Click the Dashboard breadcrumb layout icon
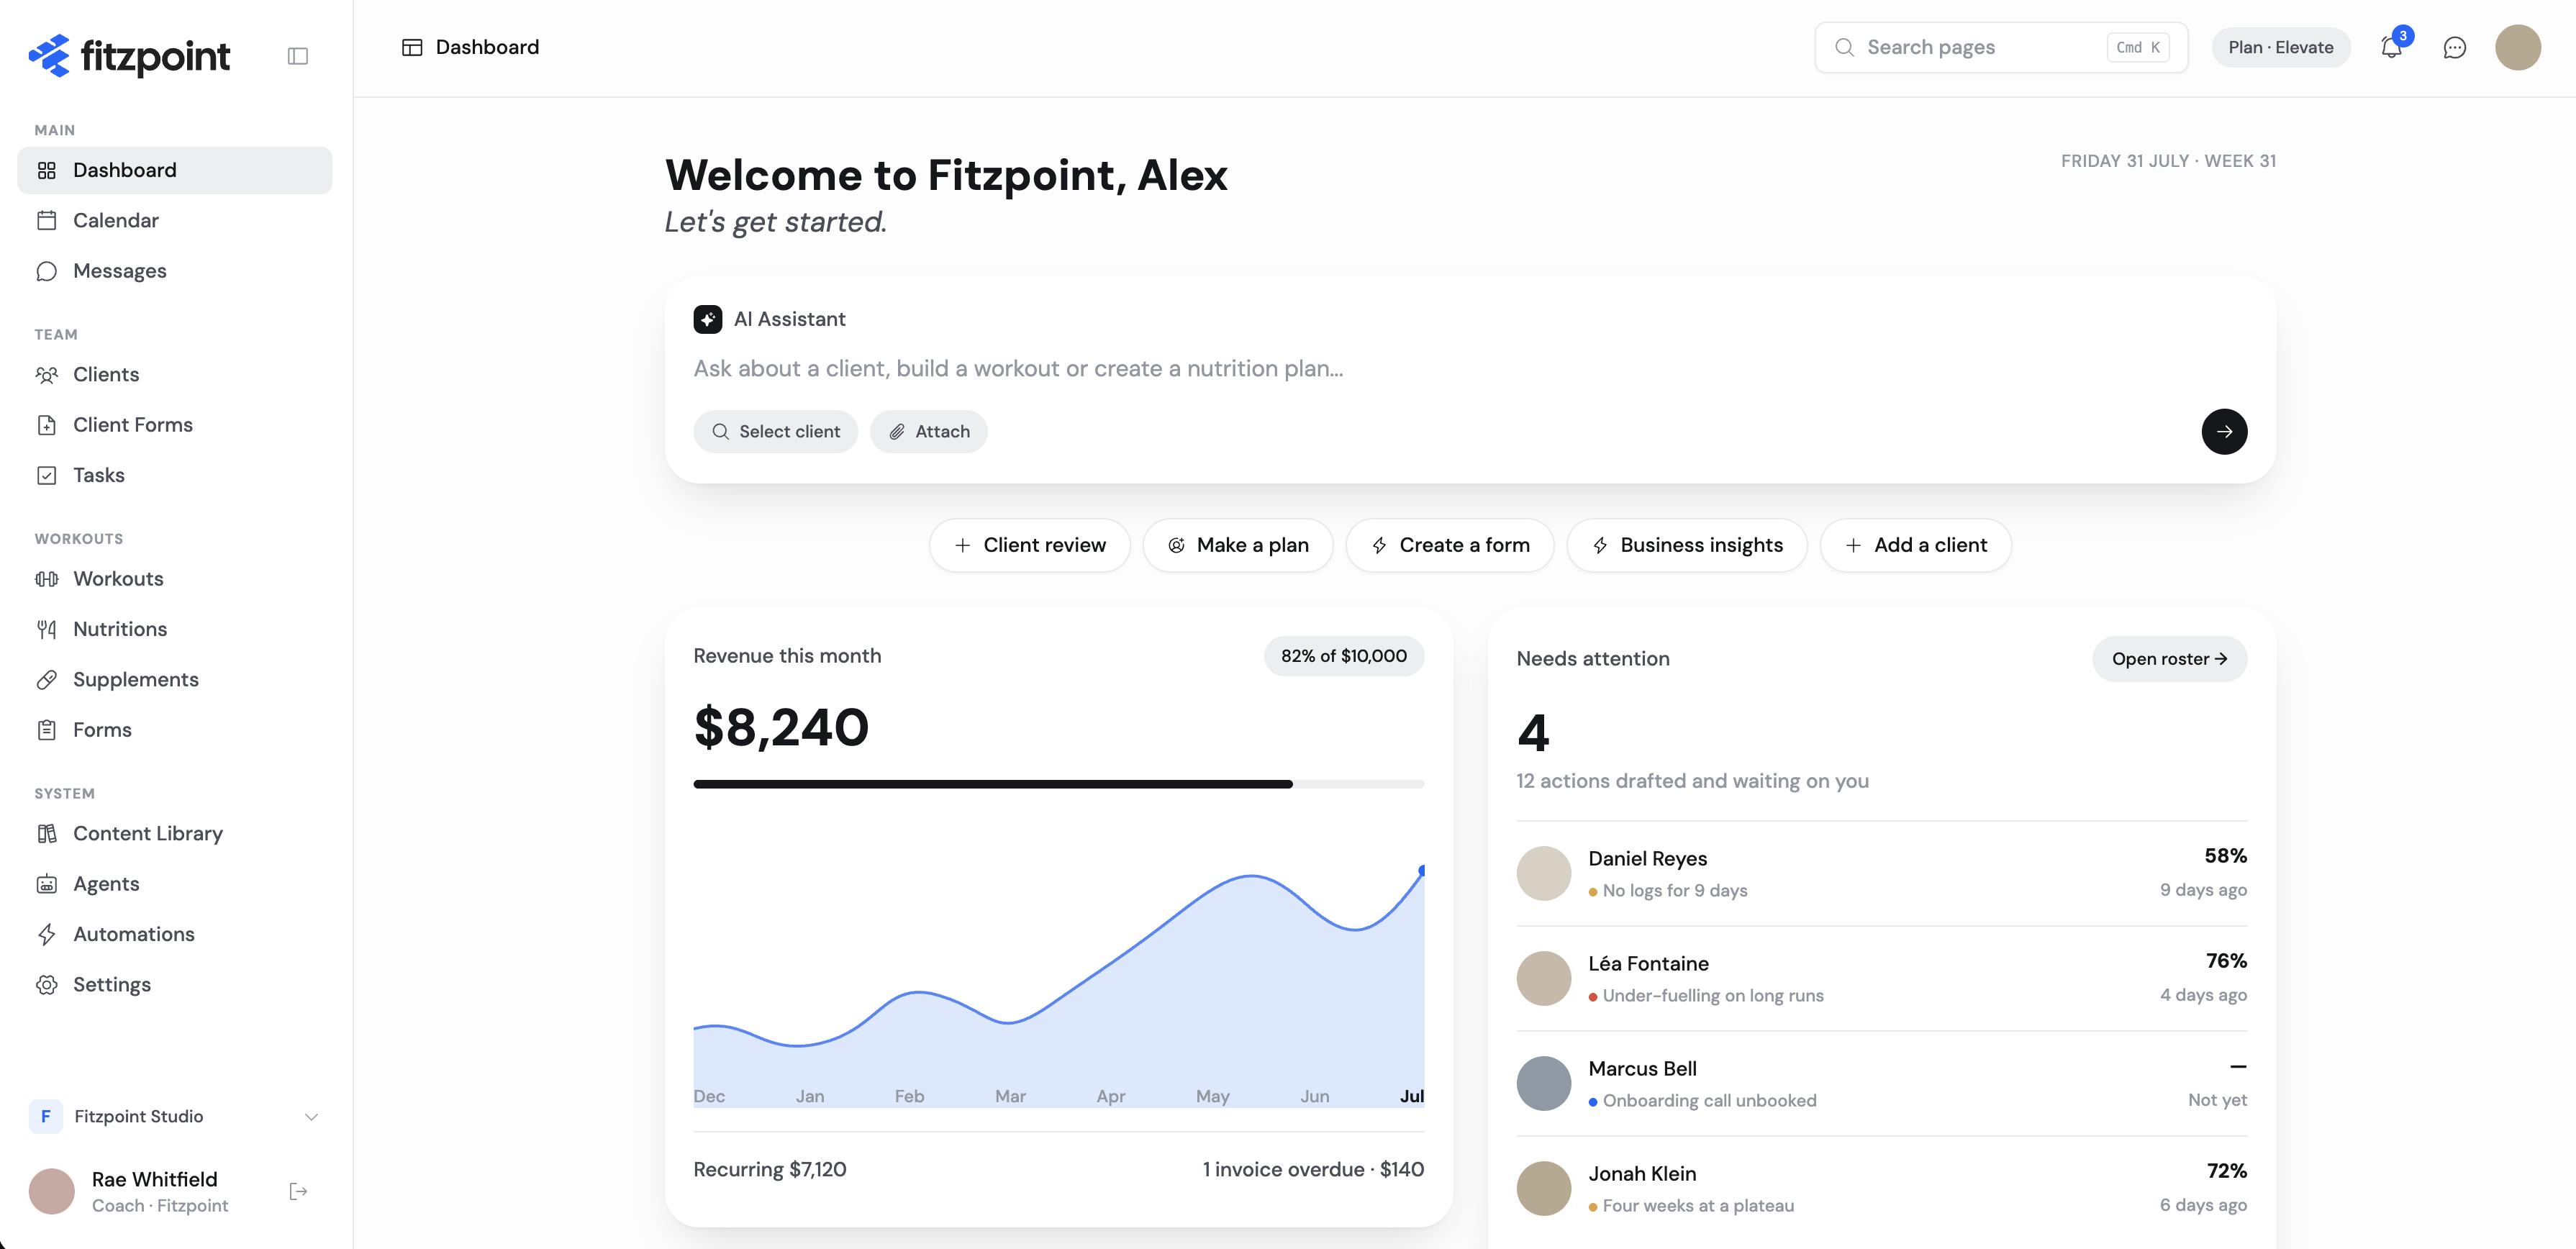Image resolution: width=2576 pixels, height=1249 pixels. pyautogui.click(x=412, y=47)
